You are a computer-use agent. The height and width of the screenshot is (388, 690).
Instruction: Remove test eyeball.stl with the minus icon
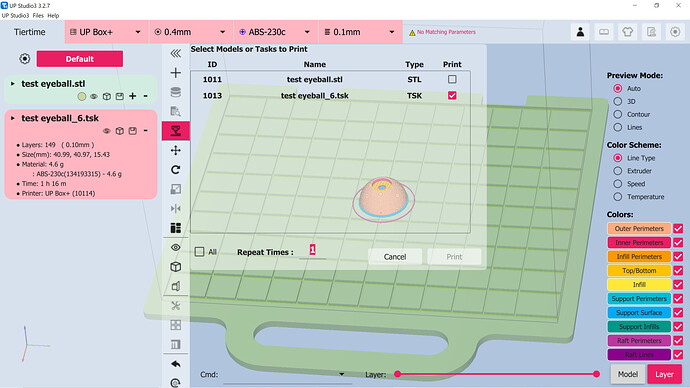tap(145, 96)
